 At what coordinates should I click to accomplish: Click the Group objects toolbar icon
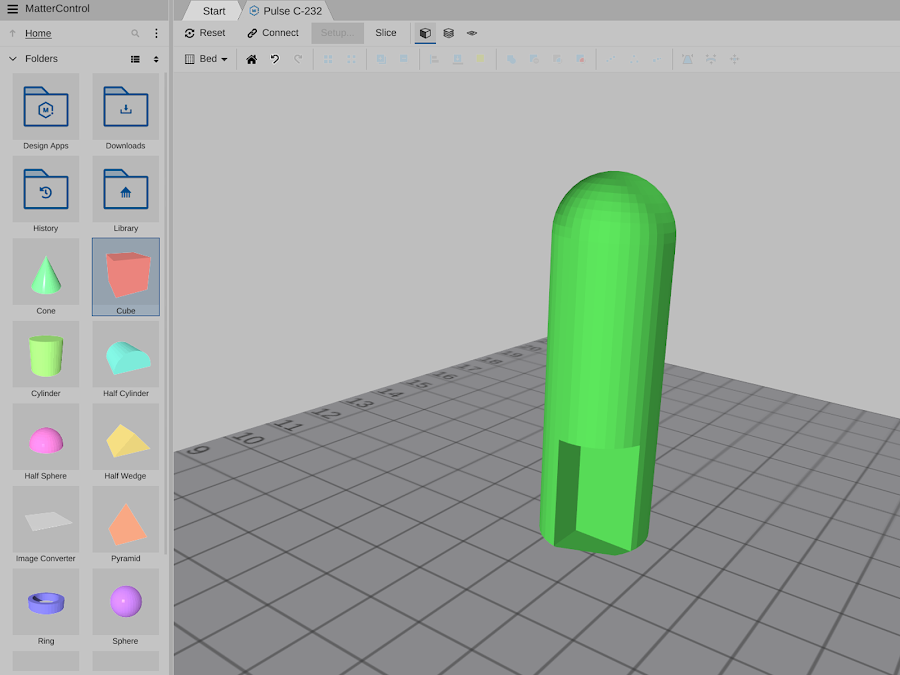point(328,59)
